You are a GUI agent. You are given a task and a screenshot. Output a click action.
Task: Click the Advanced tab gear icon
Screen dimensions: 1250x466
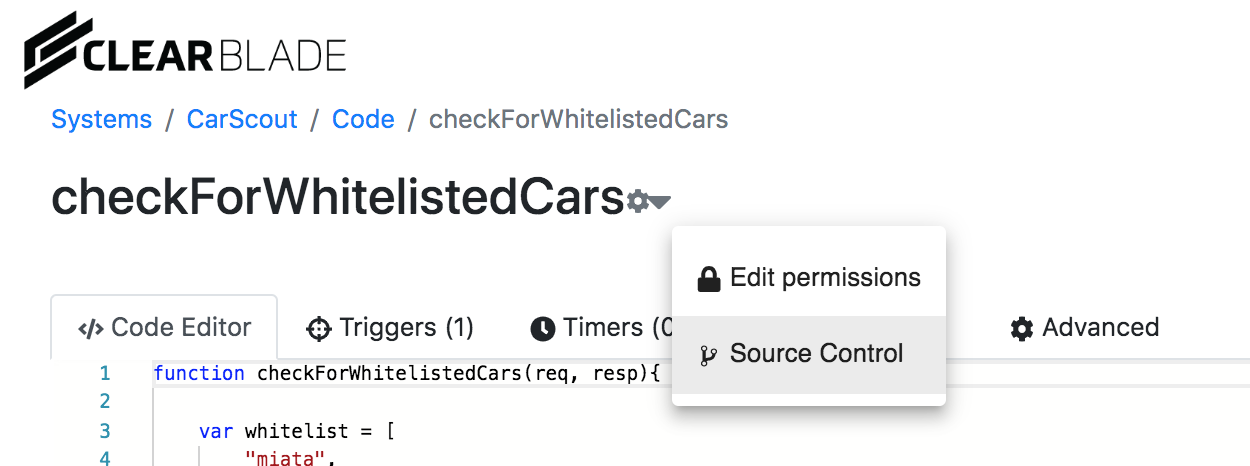[x=1021, y=328]
